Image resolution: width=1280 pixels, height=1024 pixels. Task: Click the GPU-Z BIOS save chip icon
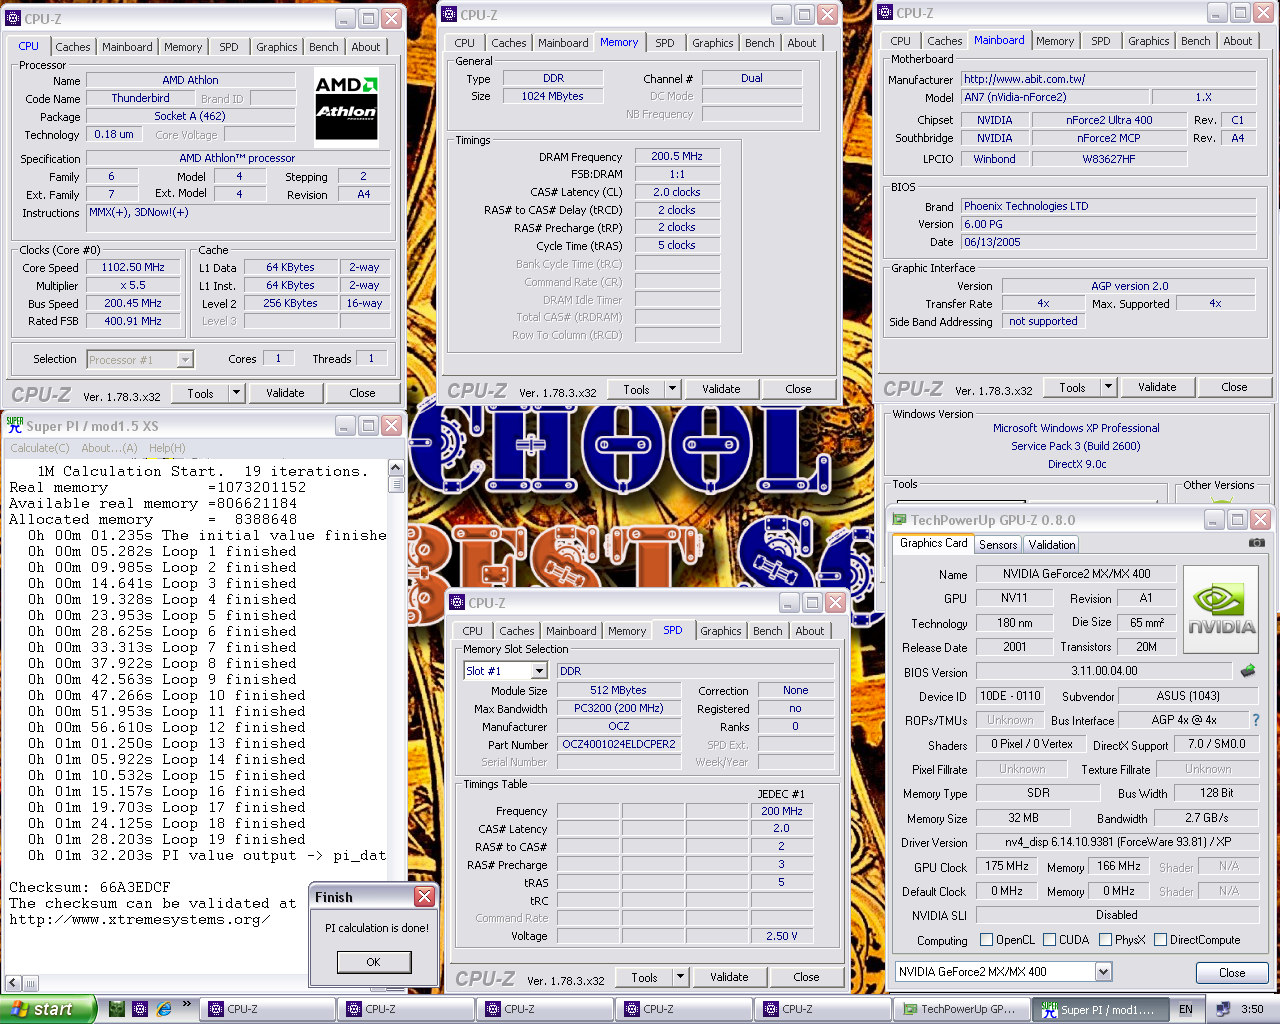coord(1248,671)
